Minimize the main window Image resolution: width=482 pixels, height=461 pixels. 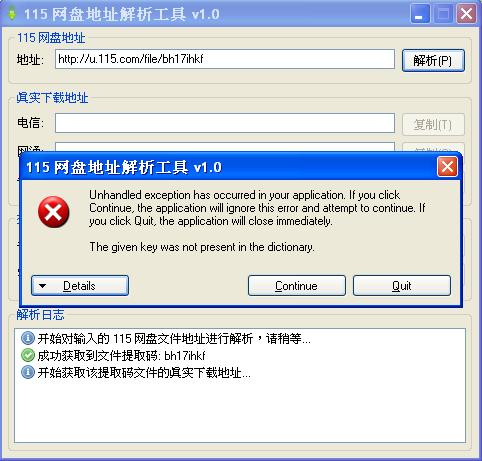[419, 14]
